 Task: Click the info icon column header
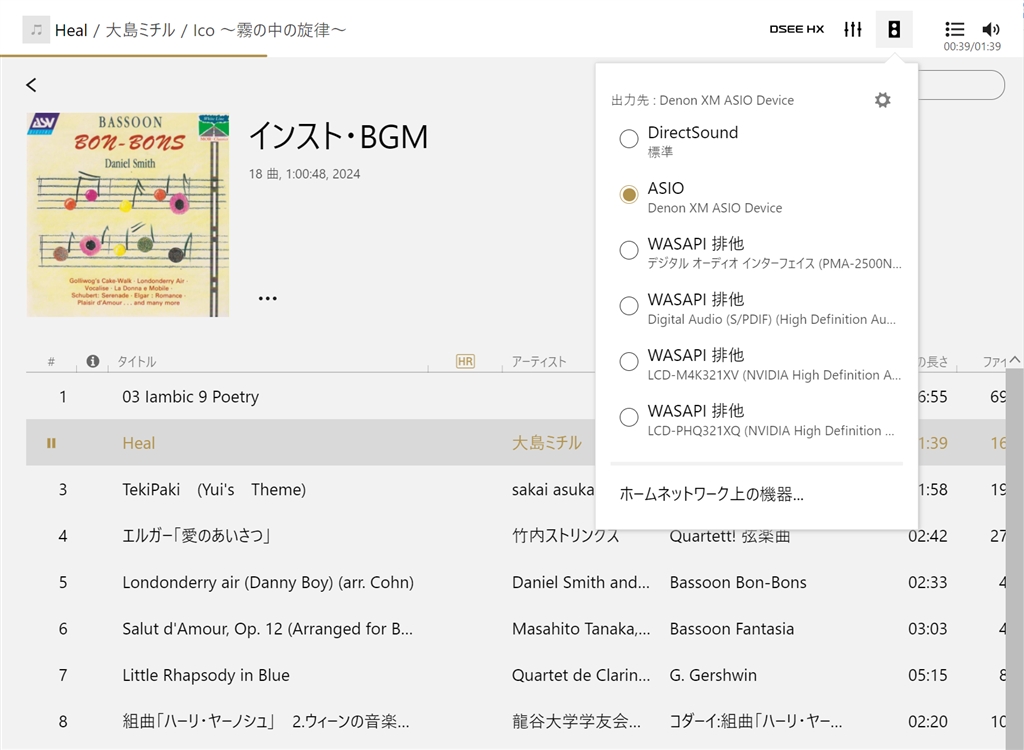click(93, 361)
